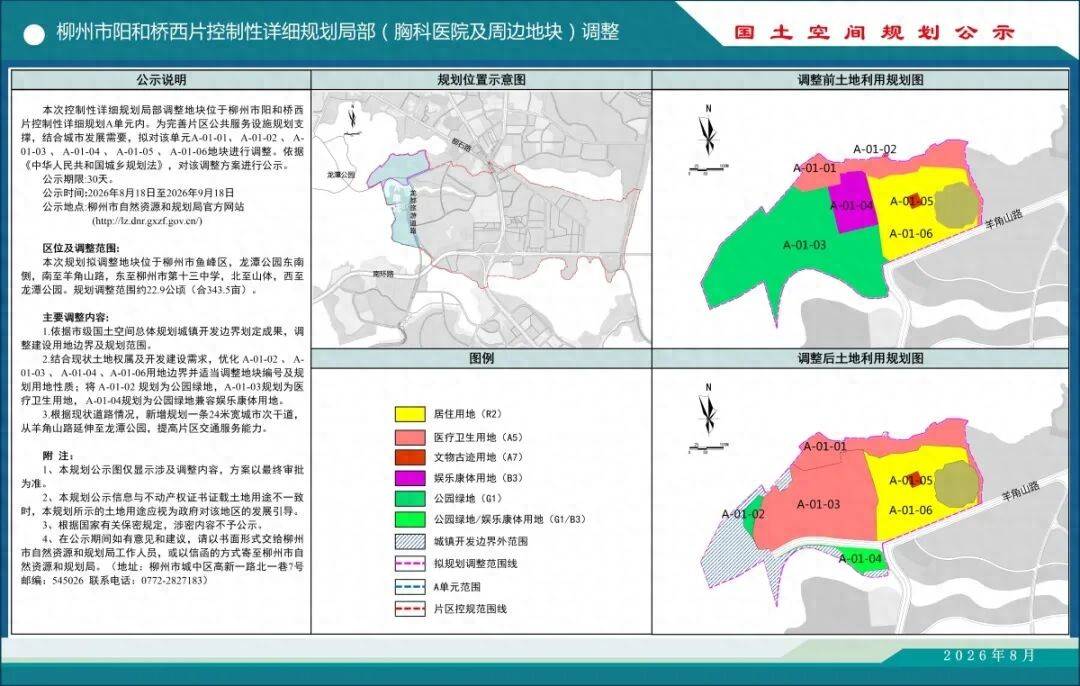1080x686 pixels.
Task: Click the red dashed 片区控规范围线 legend icon
Action: click(410, 609)
